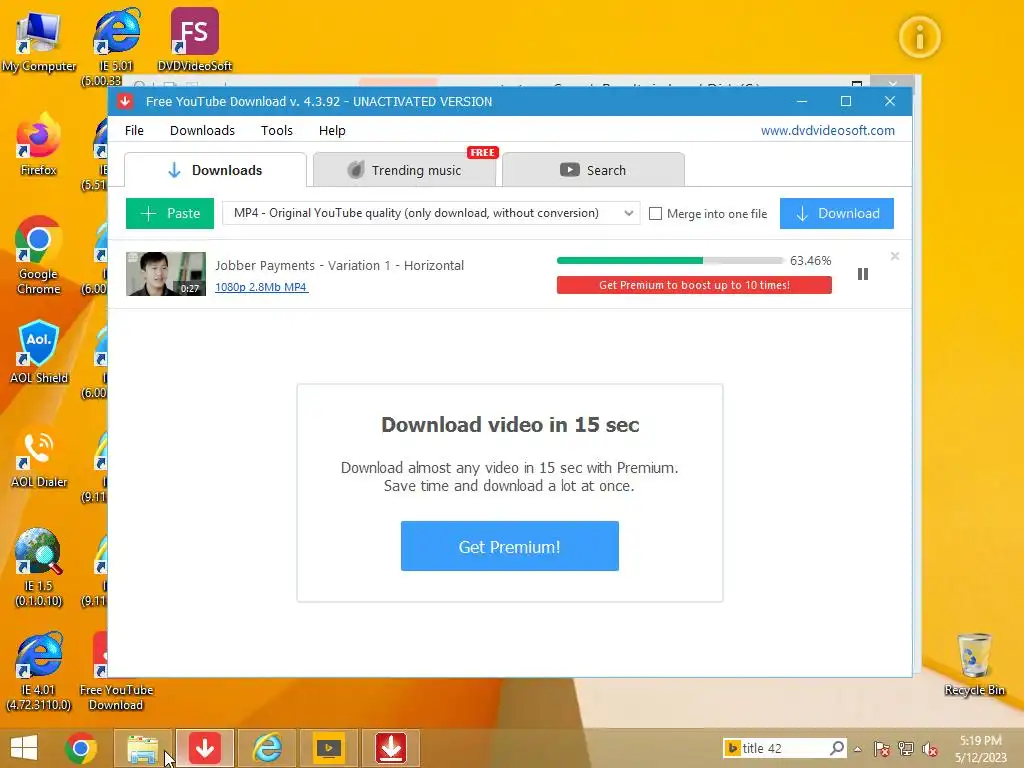Image resolution: width=1024 pixels, height=768 pixels.
Task: Open the yellow video player taskbar icon
Action: 329,748
